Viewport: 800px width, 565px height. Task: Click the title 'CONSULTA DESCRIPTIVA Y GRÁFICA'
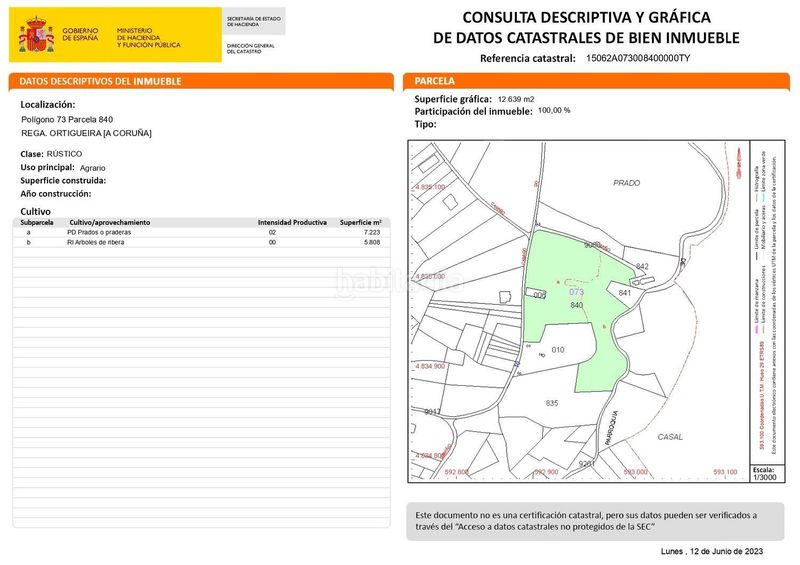[586, 18]
